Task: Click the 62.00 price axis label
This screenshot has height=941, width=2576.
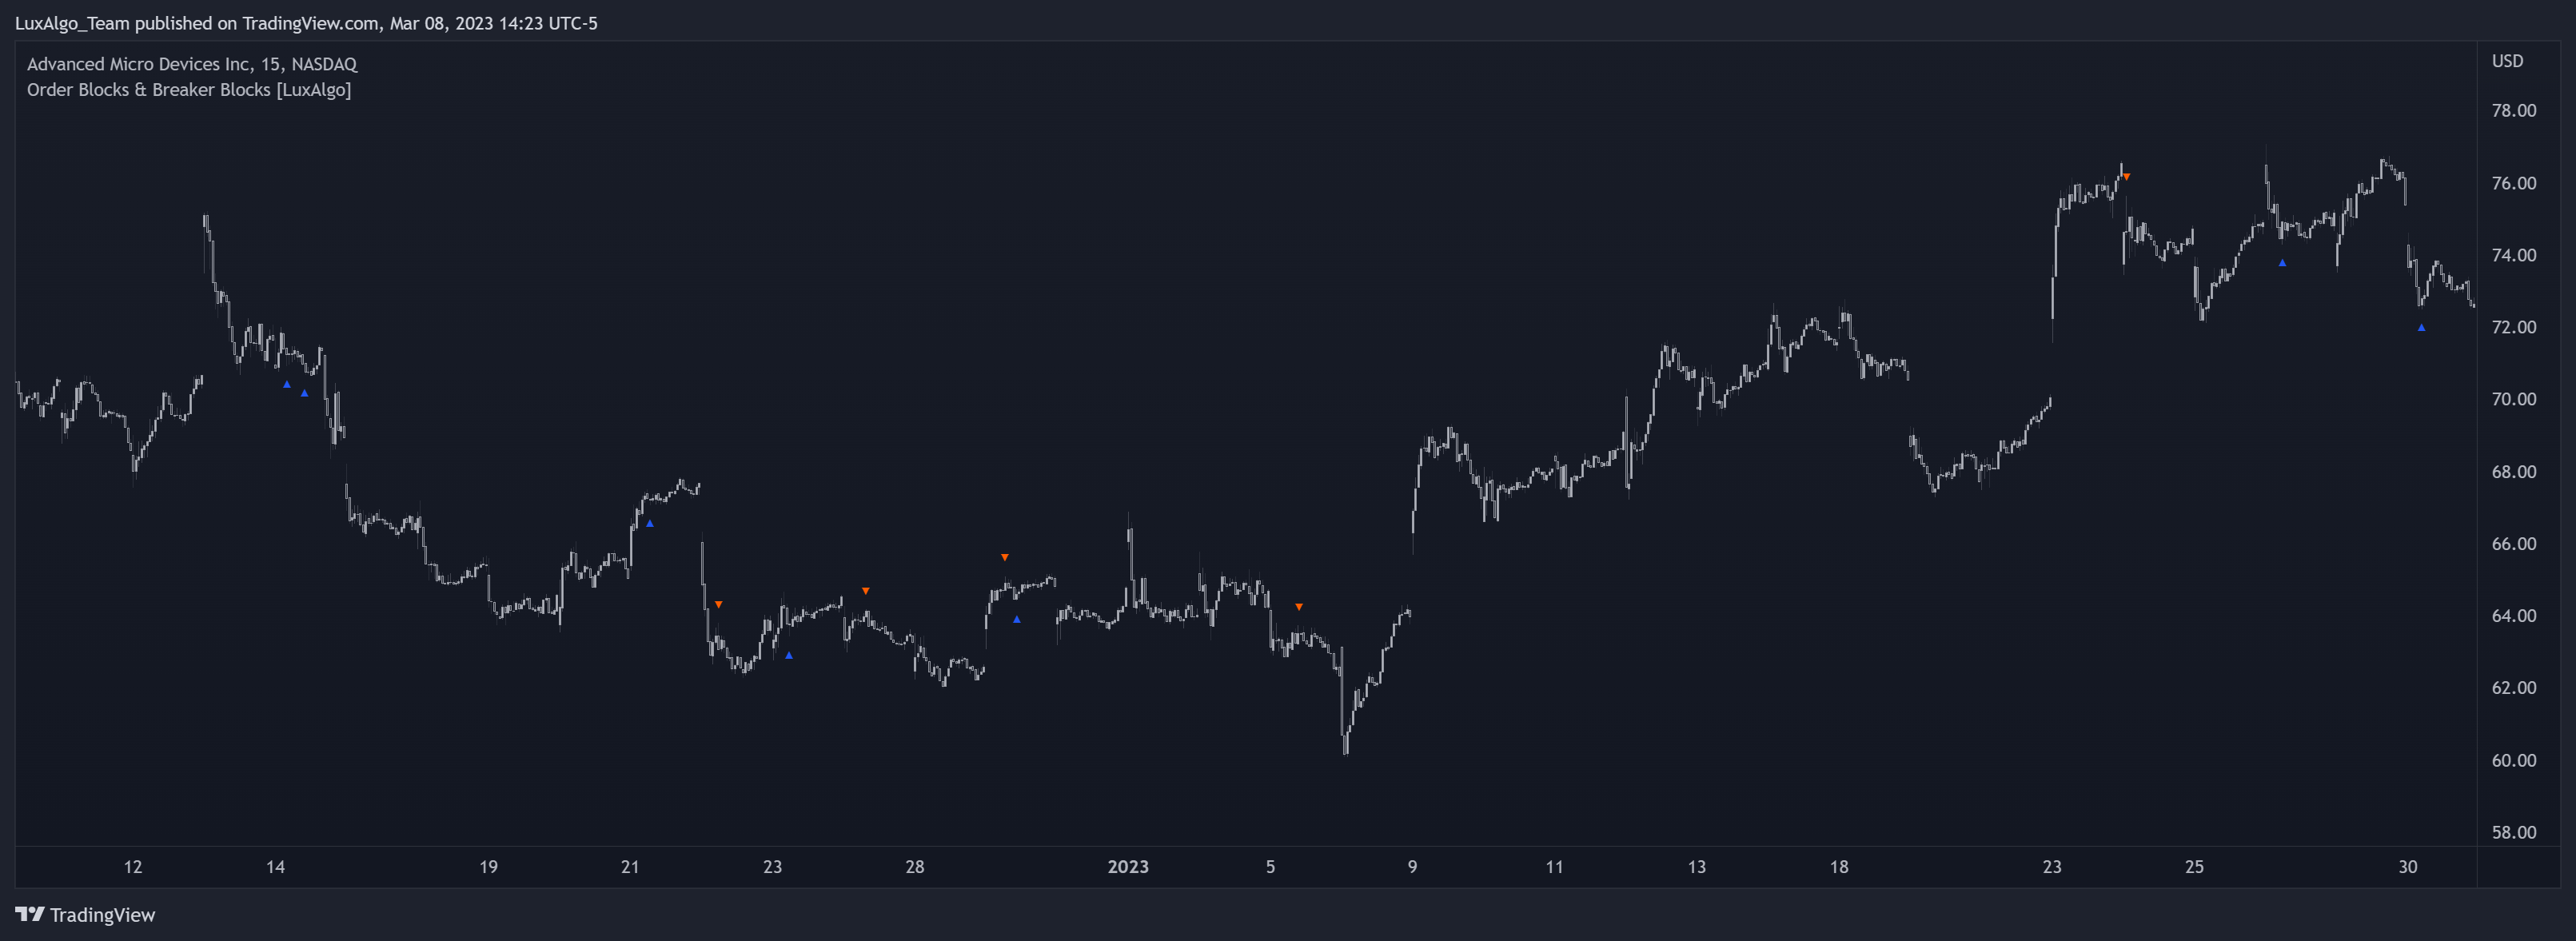Action: (x=2513, y=688)
